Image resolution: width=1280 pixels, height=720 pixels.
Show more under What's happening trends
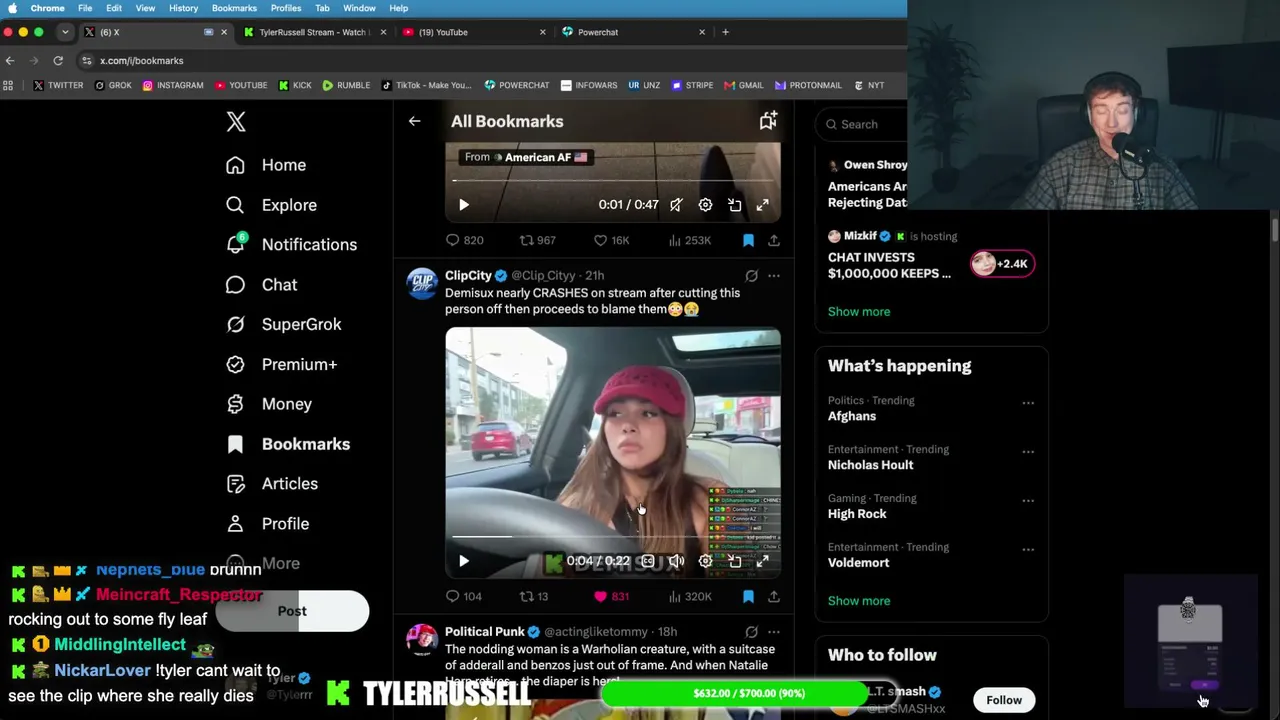pos(859,601)
